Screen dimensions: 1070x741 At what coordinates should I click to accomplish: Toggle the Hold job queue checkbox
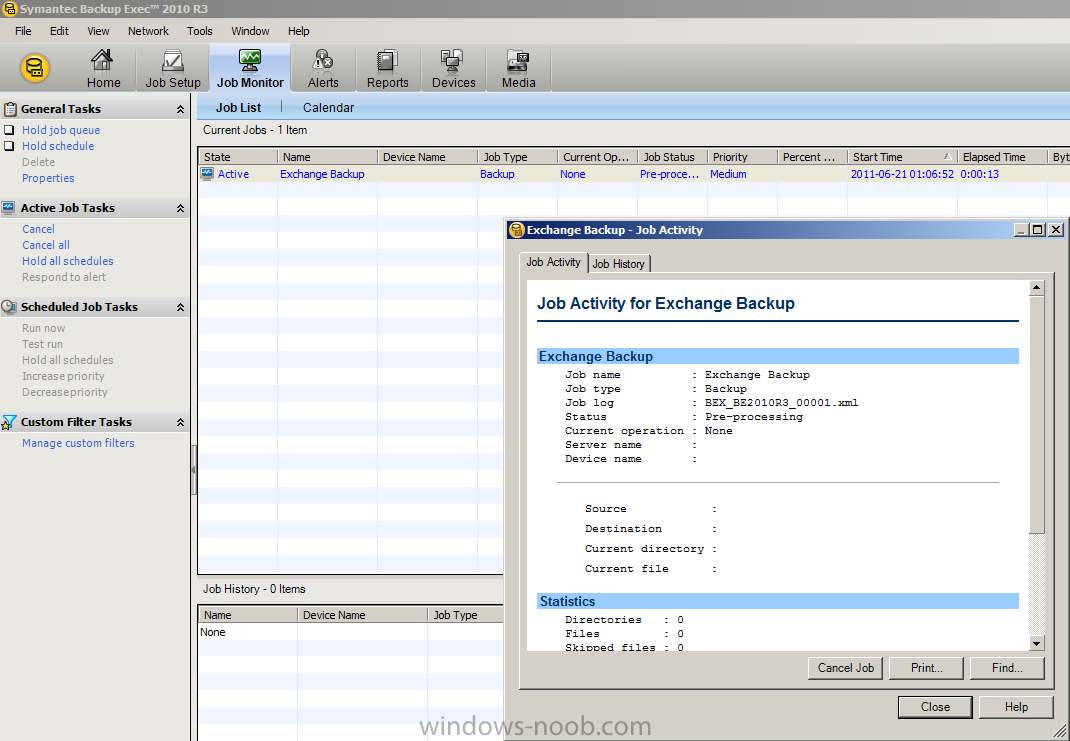(x=9, y=130)
